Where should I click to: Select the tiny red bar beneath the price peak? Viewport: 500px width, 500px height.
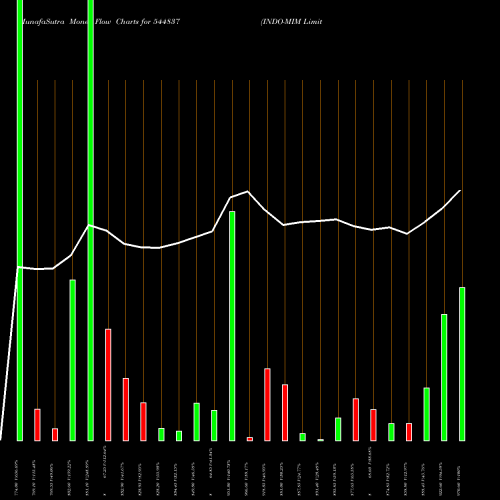[x=250, y=439]
